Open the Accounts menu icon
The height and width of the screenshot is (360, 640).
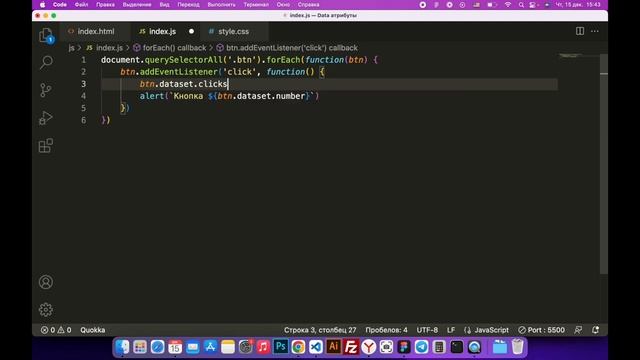coord(46,282)
